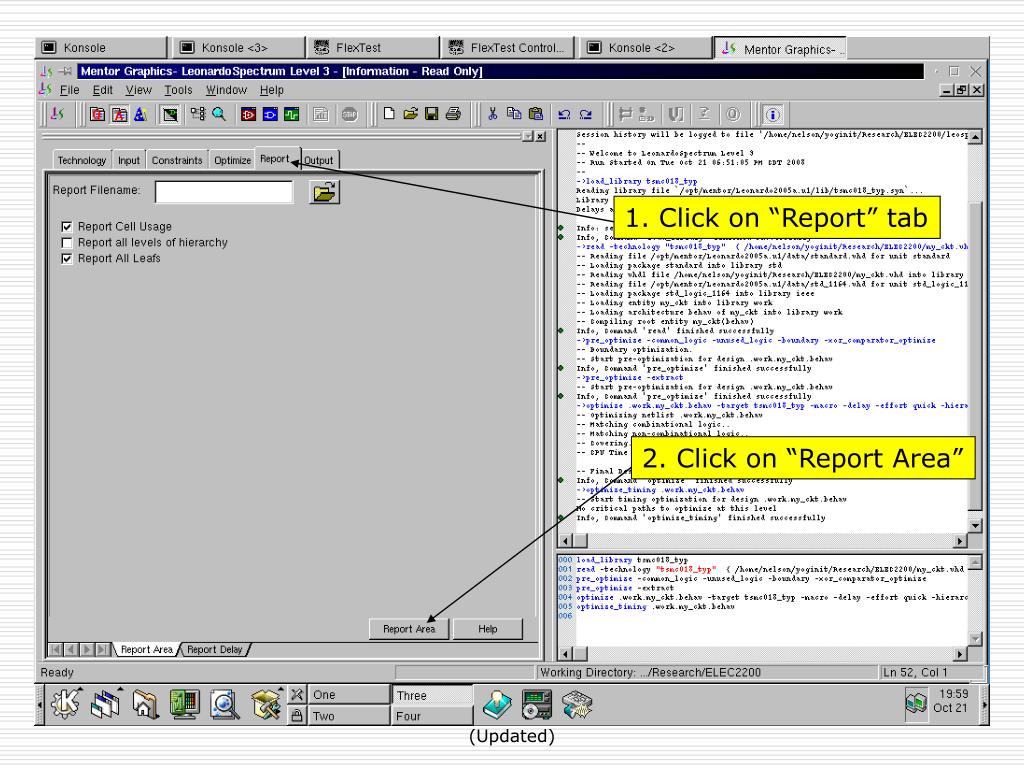
Task: Select the Report tab
Action: 274,158
